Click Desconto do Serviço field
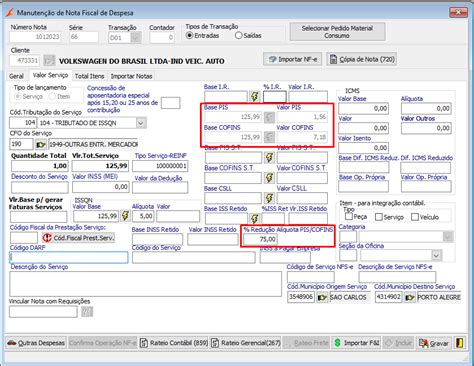The height and width of the screenshot is (366, 474). click(39, 187)
